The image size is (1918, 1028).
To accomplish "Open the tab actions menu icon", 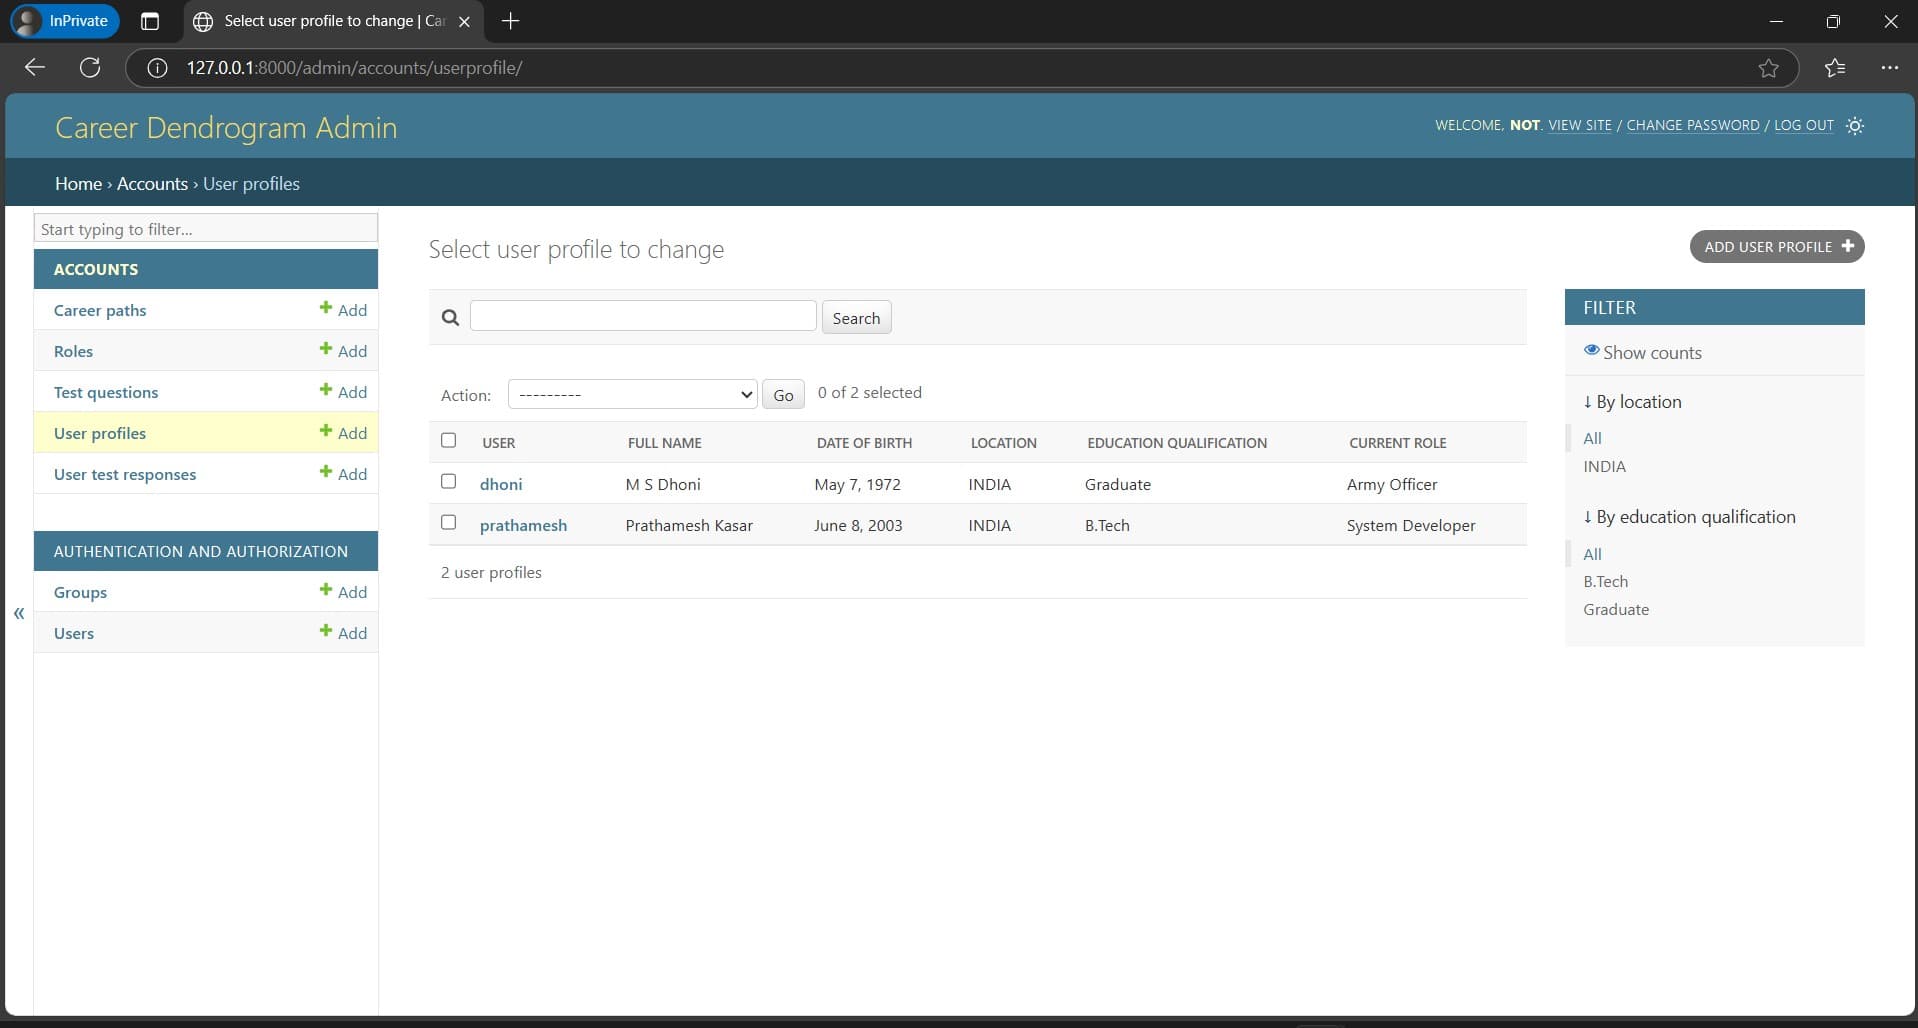I will 150,21.
